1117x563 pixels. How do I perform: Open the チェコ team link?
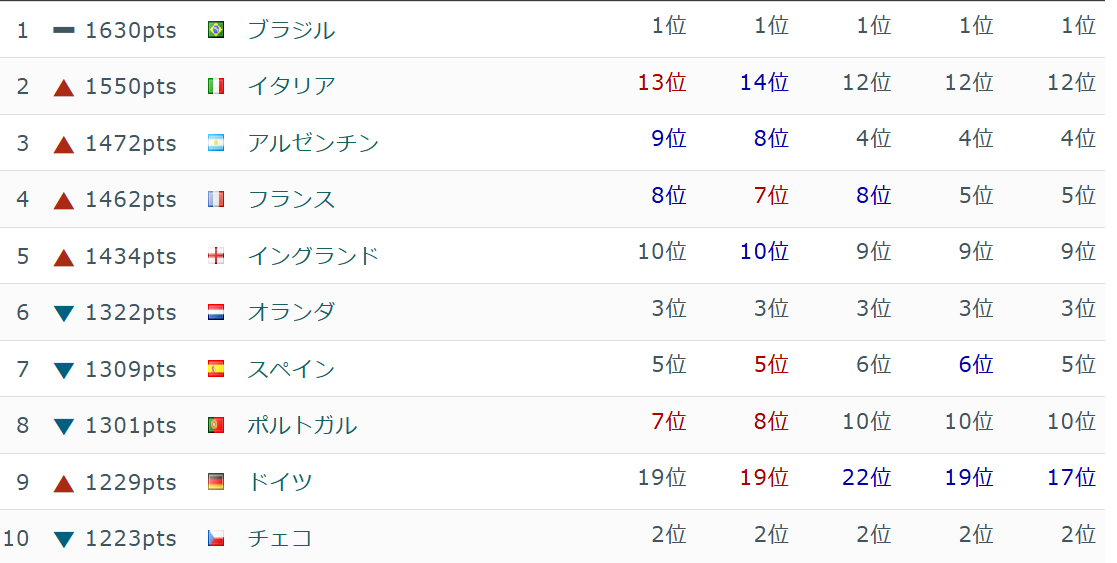click(x=280, y=538)
